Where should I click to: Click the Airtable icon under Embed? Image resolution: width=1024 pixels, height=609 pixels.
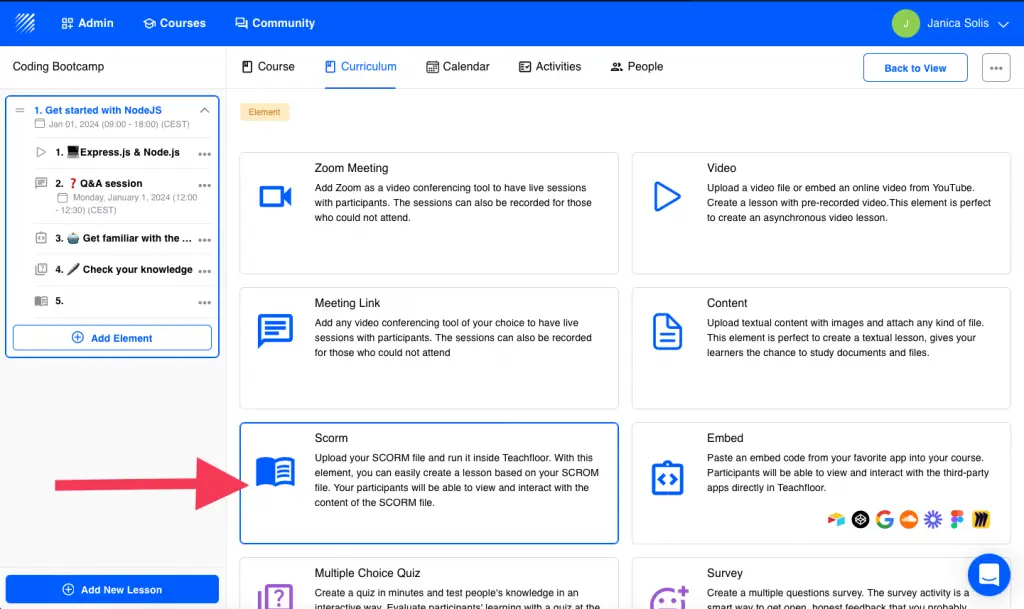point(836,519)
